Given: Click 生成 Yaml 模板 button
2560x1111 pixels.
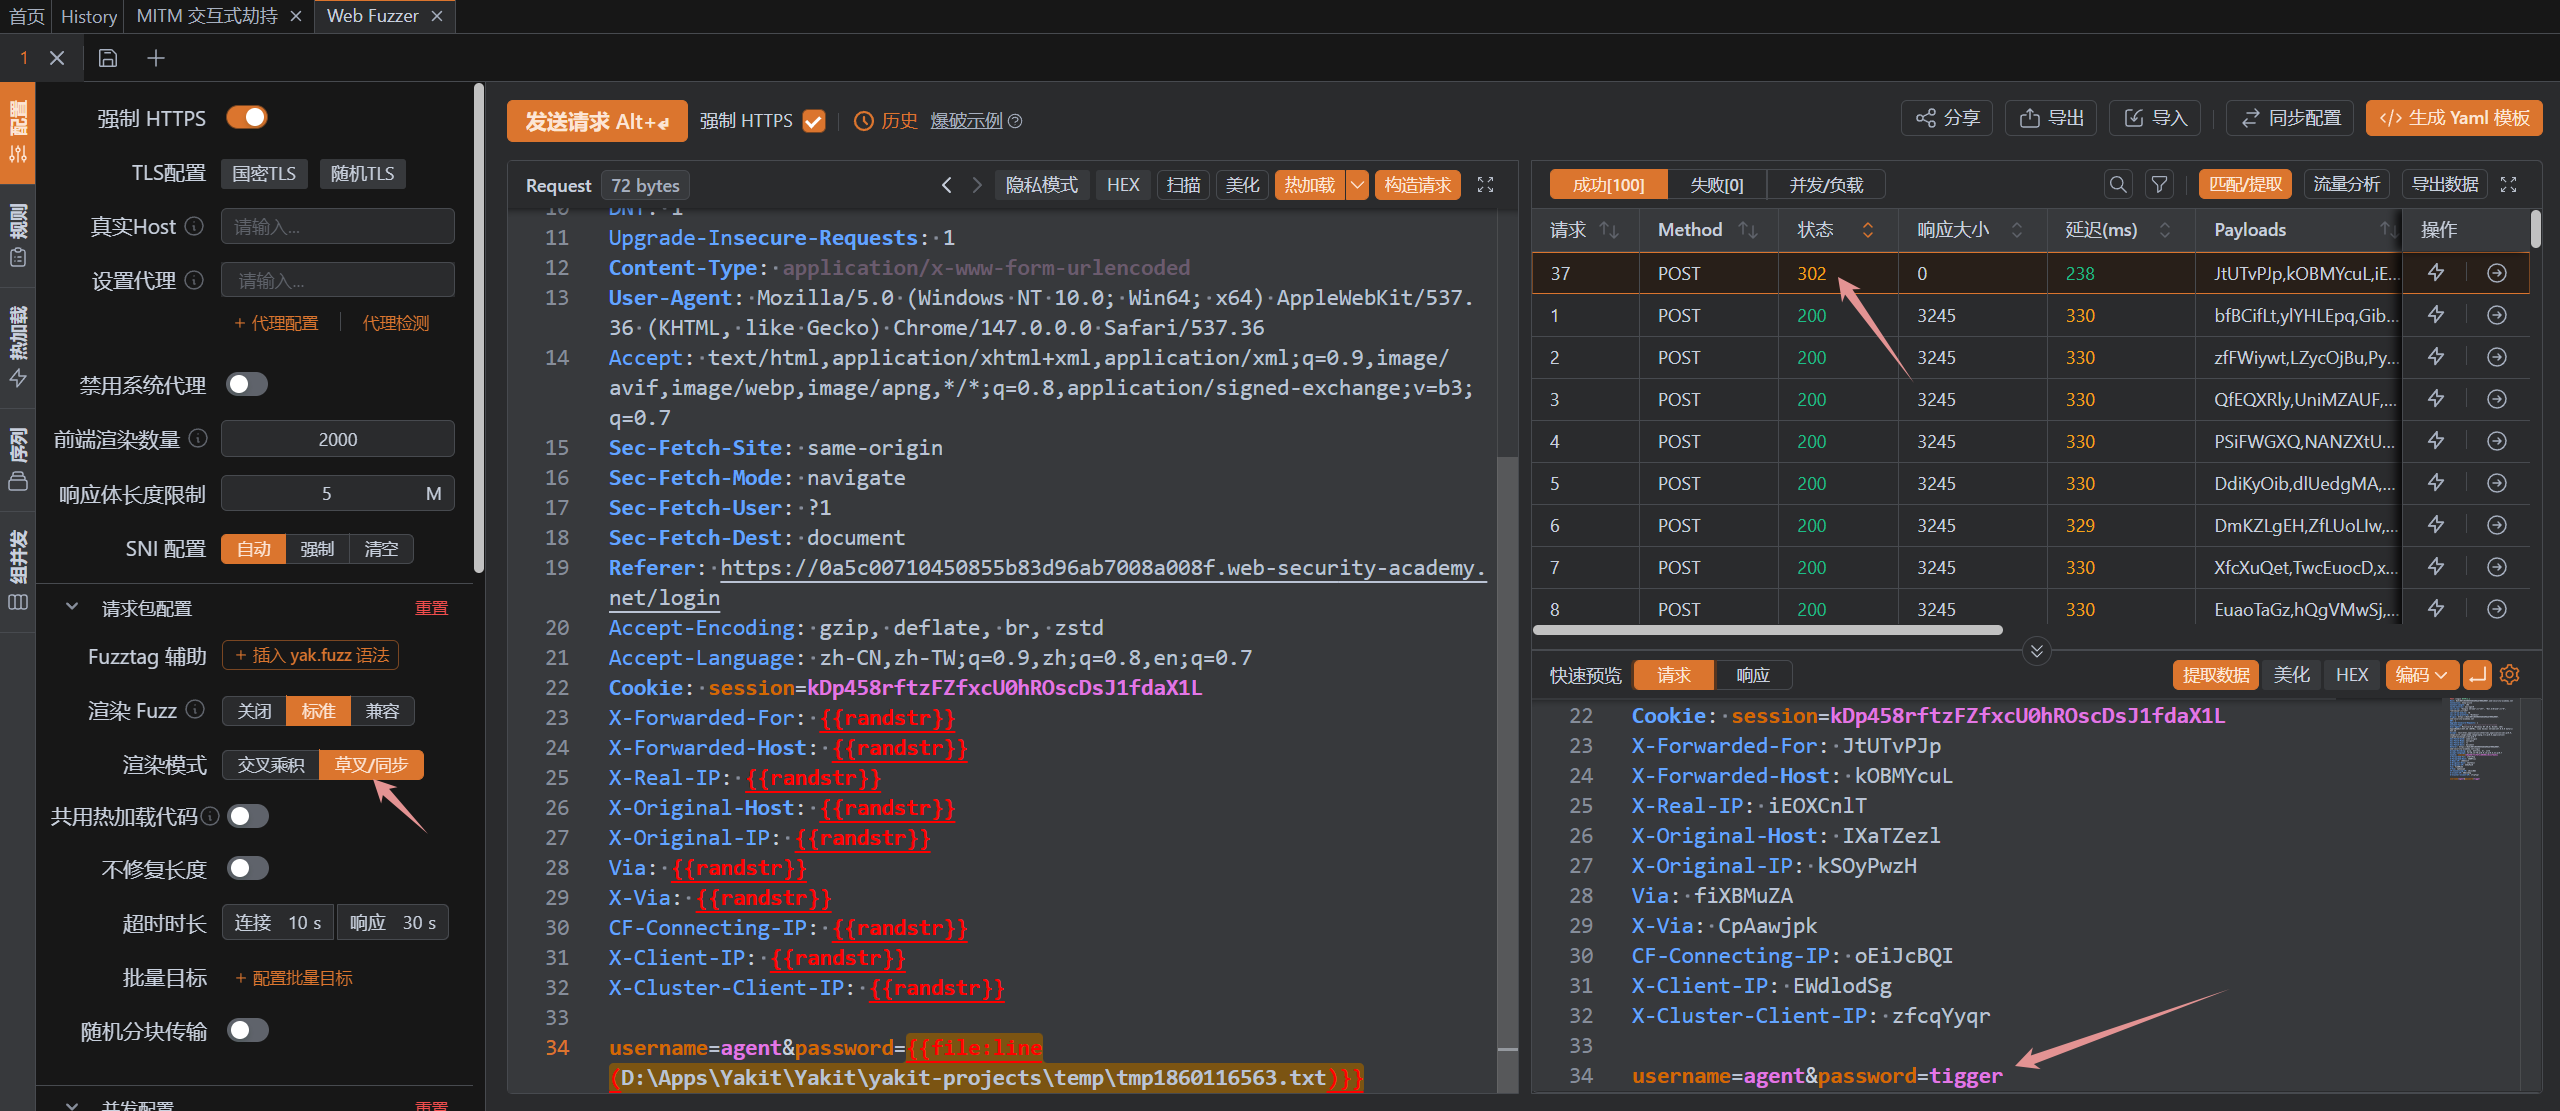Looking at the screenshot, I should pyautogui.click(x=2454, y=118).
